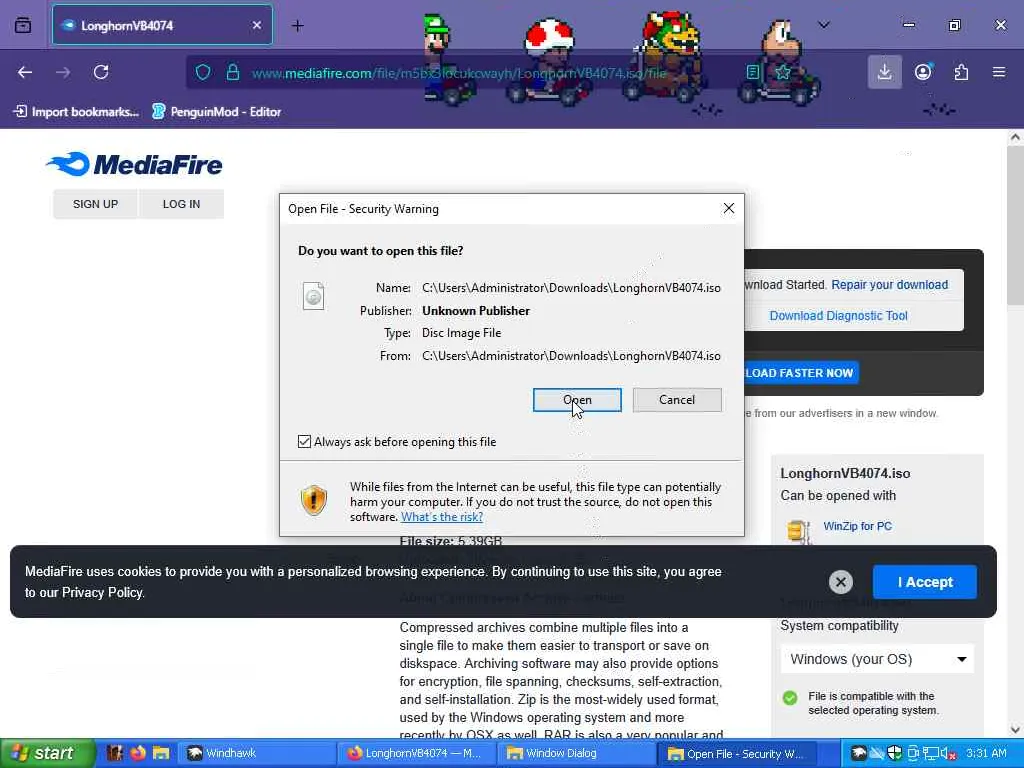Open the WinZip for PC link

(x=857, y=526)
